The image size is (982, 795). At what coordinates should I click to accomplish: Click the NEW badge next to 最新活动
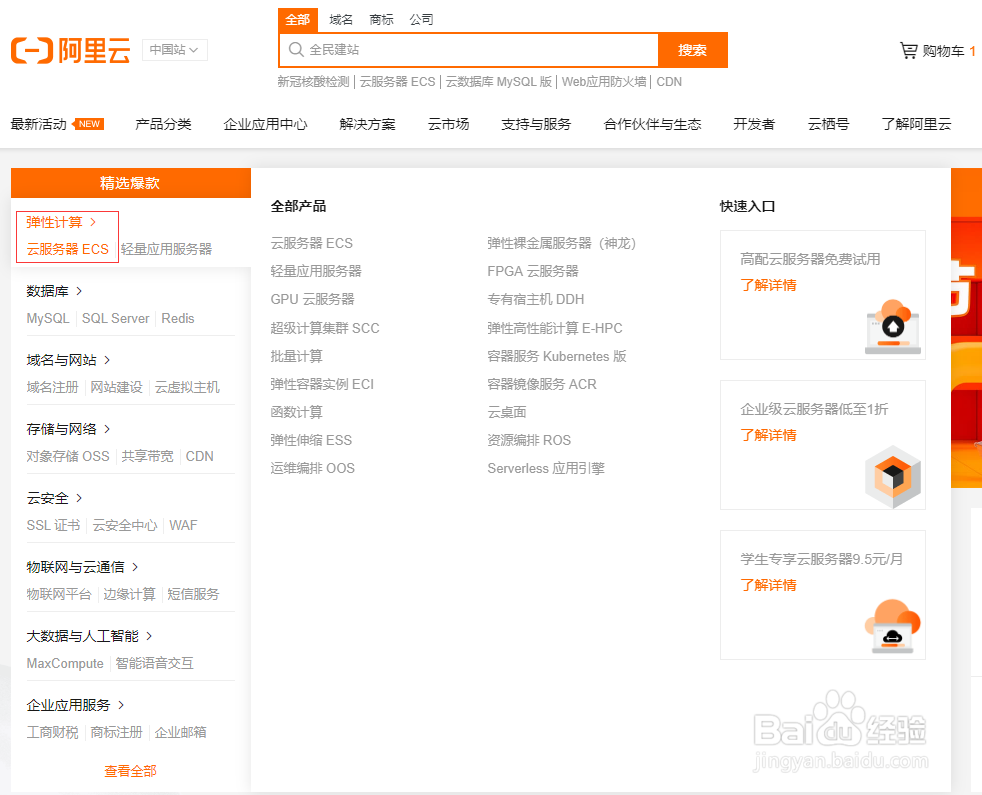89,124
